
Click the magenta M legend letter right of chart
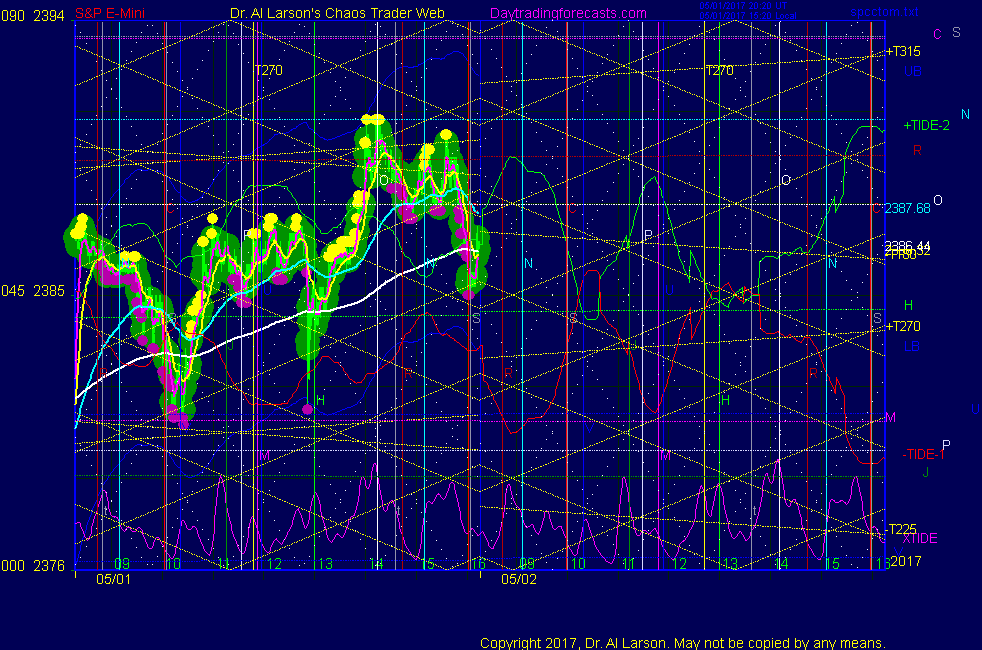coord(891,418)
